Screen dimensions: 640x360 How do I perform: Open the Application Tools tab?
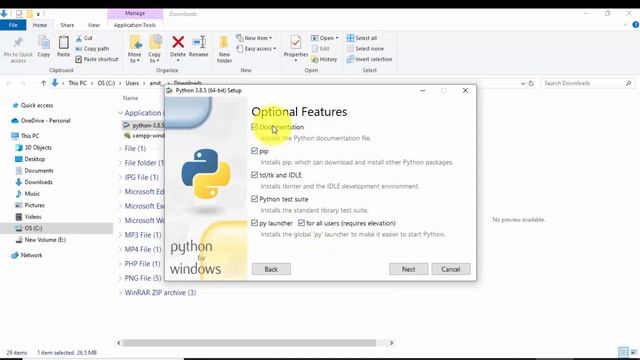pos(135,25)
